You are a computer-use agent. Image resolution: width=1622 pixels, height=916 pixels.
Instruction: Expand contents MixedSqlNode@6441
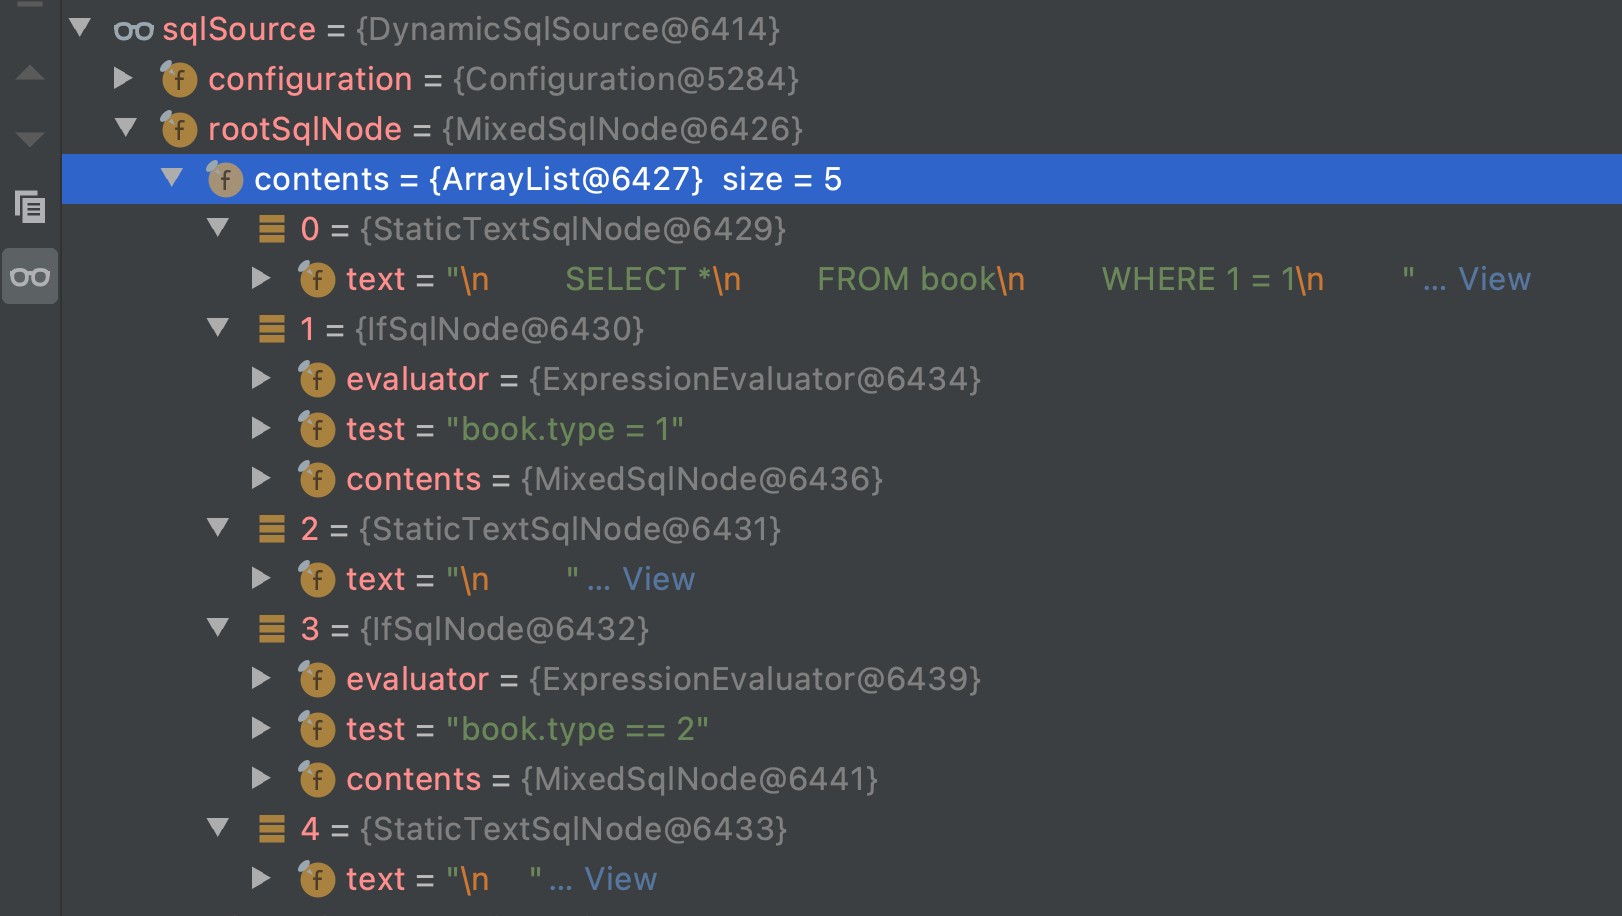click(261, 778)
